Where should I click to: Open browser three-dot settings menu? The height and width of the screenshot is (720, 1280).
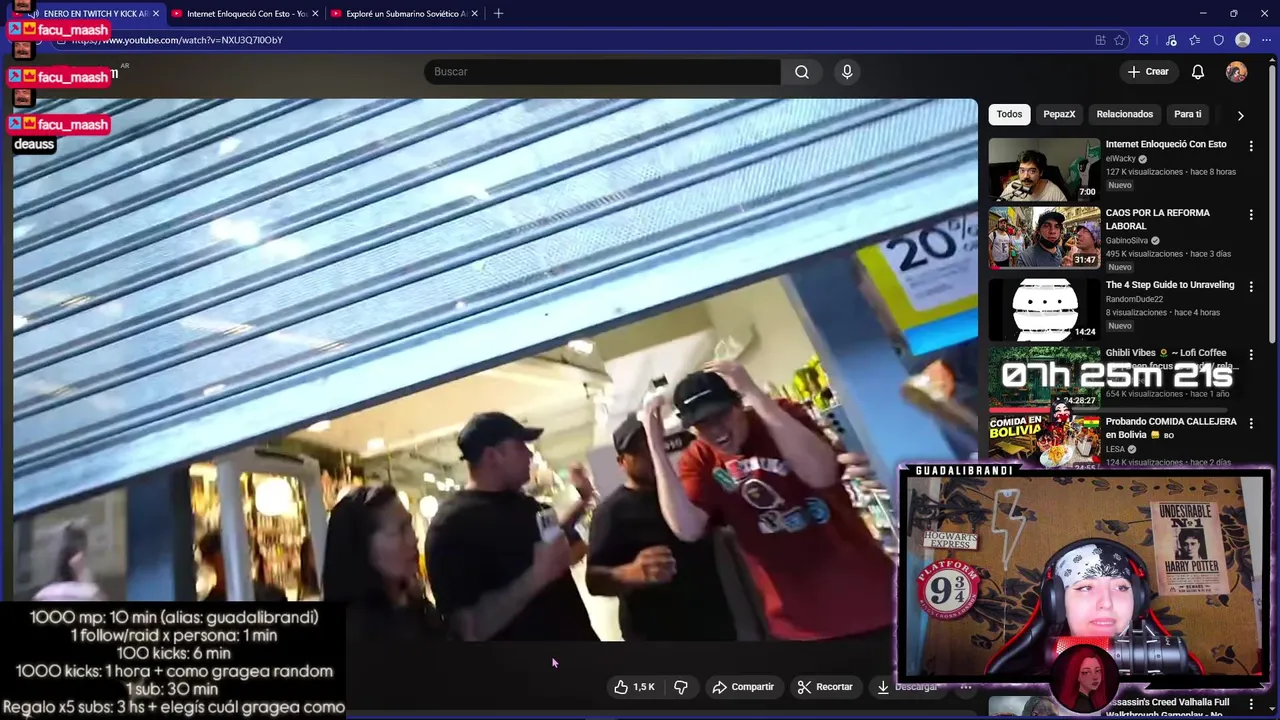pyautogui.click(x=1266, y=40)
